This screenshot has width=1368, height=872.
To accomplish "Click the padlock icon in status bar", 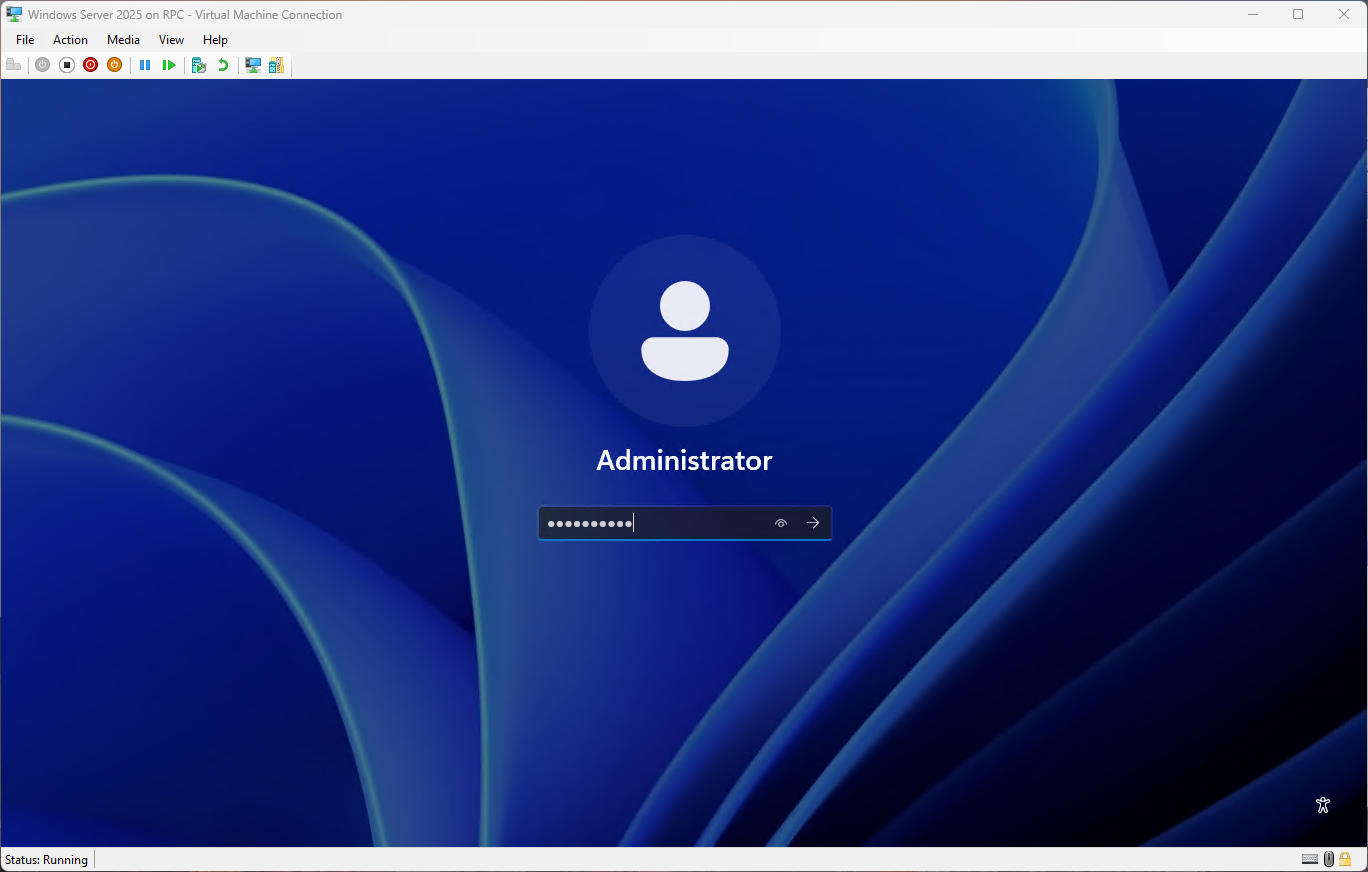I will pyautogui.click(x=1346, y=859).
